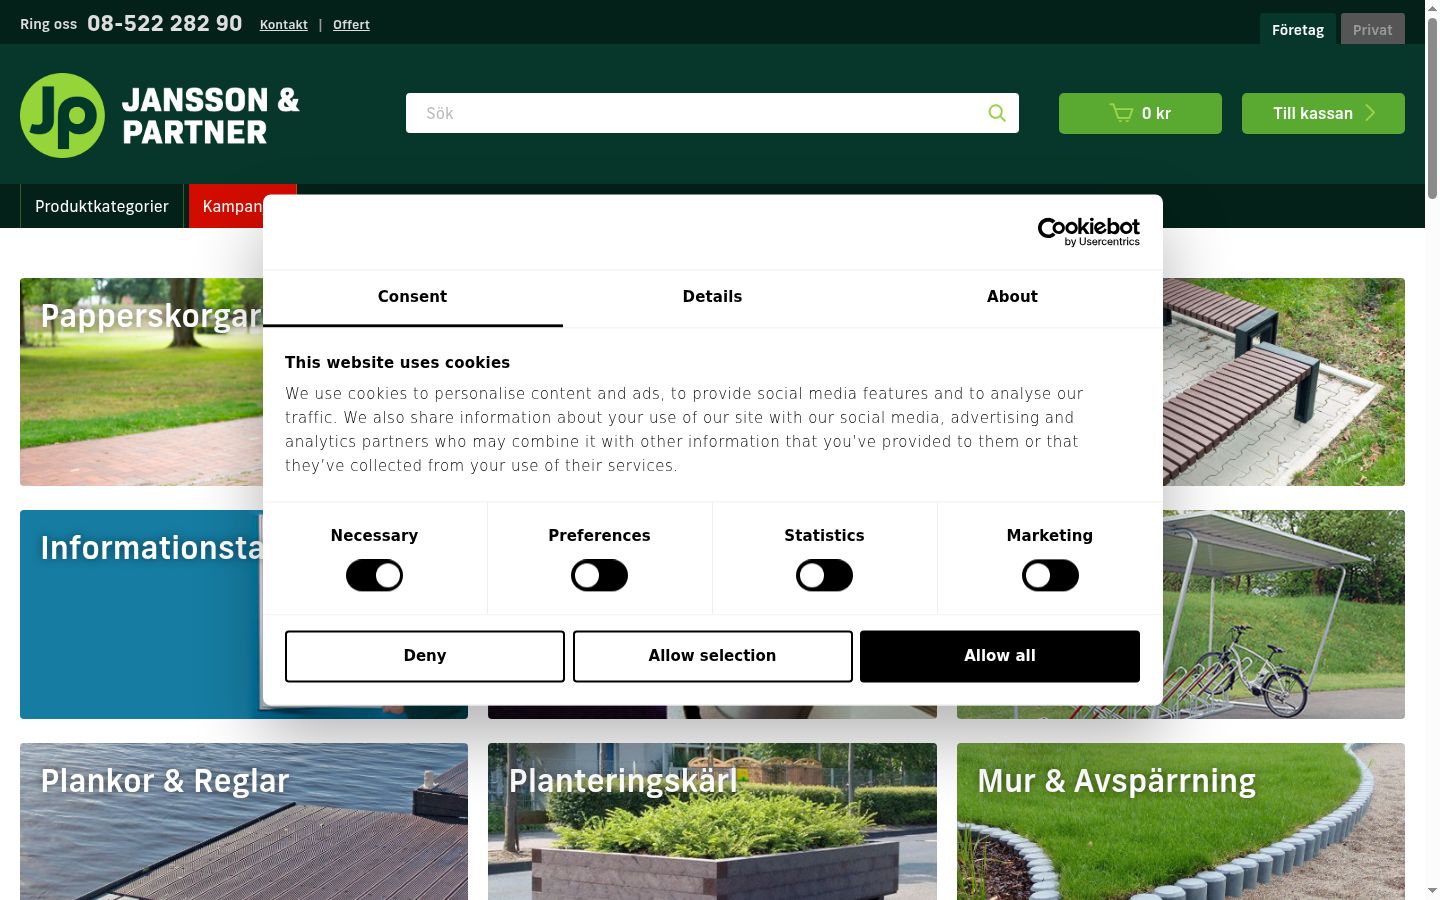Open the Mur & Avspärrning category tile
The image size is (1440, 900).
click(x=1181, y=821)
